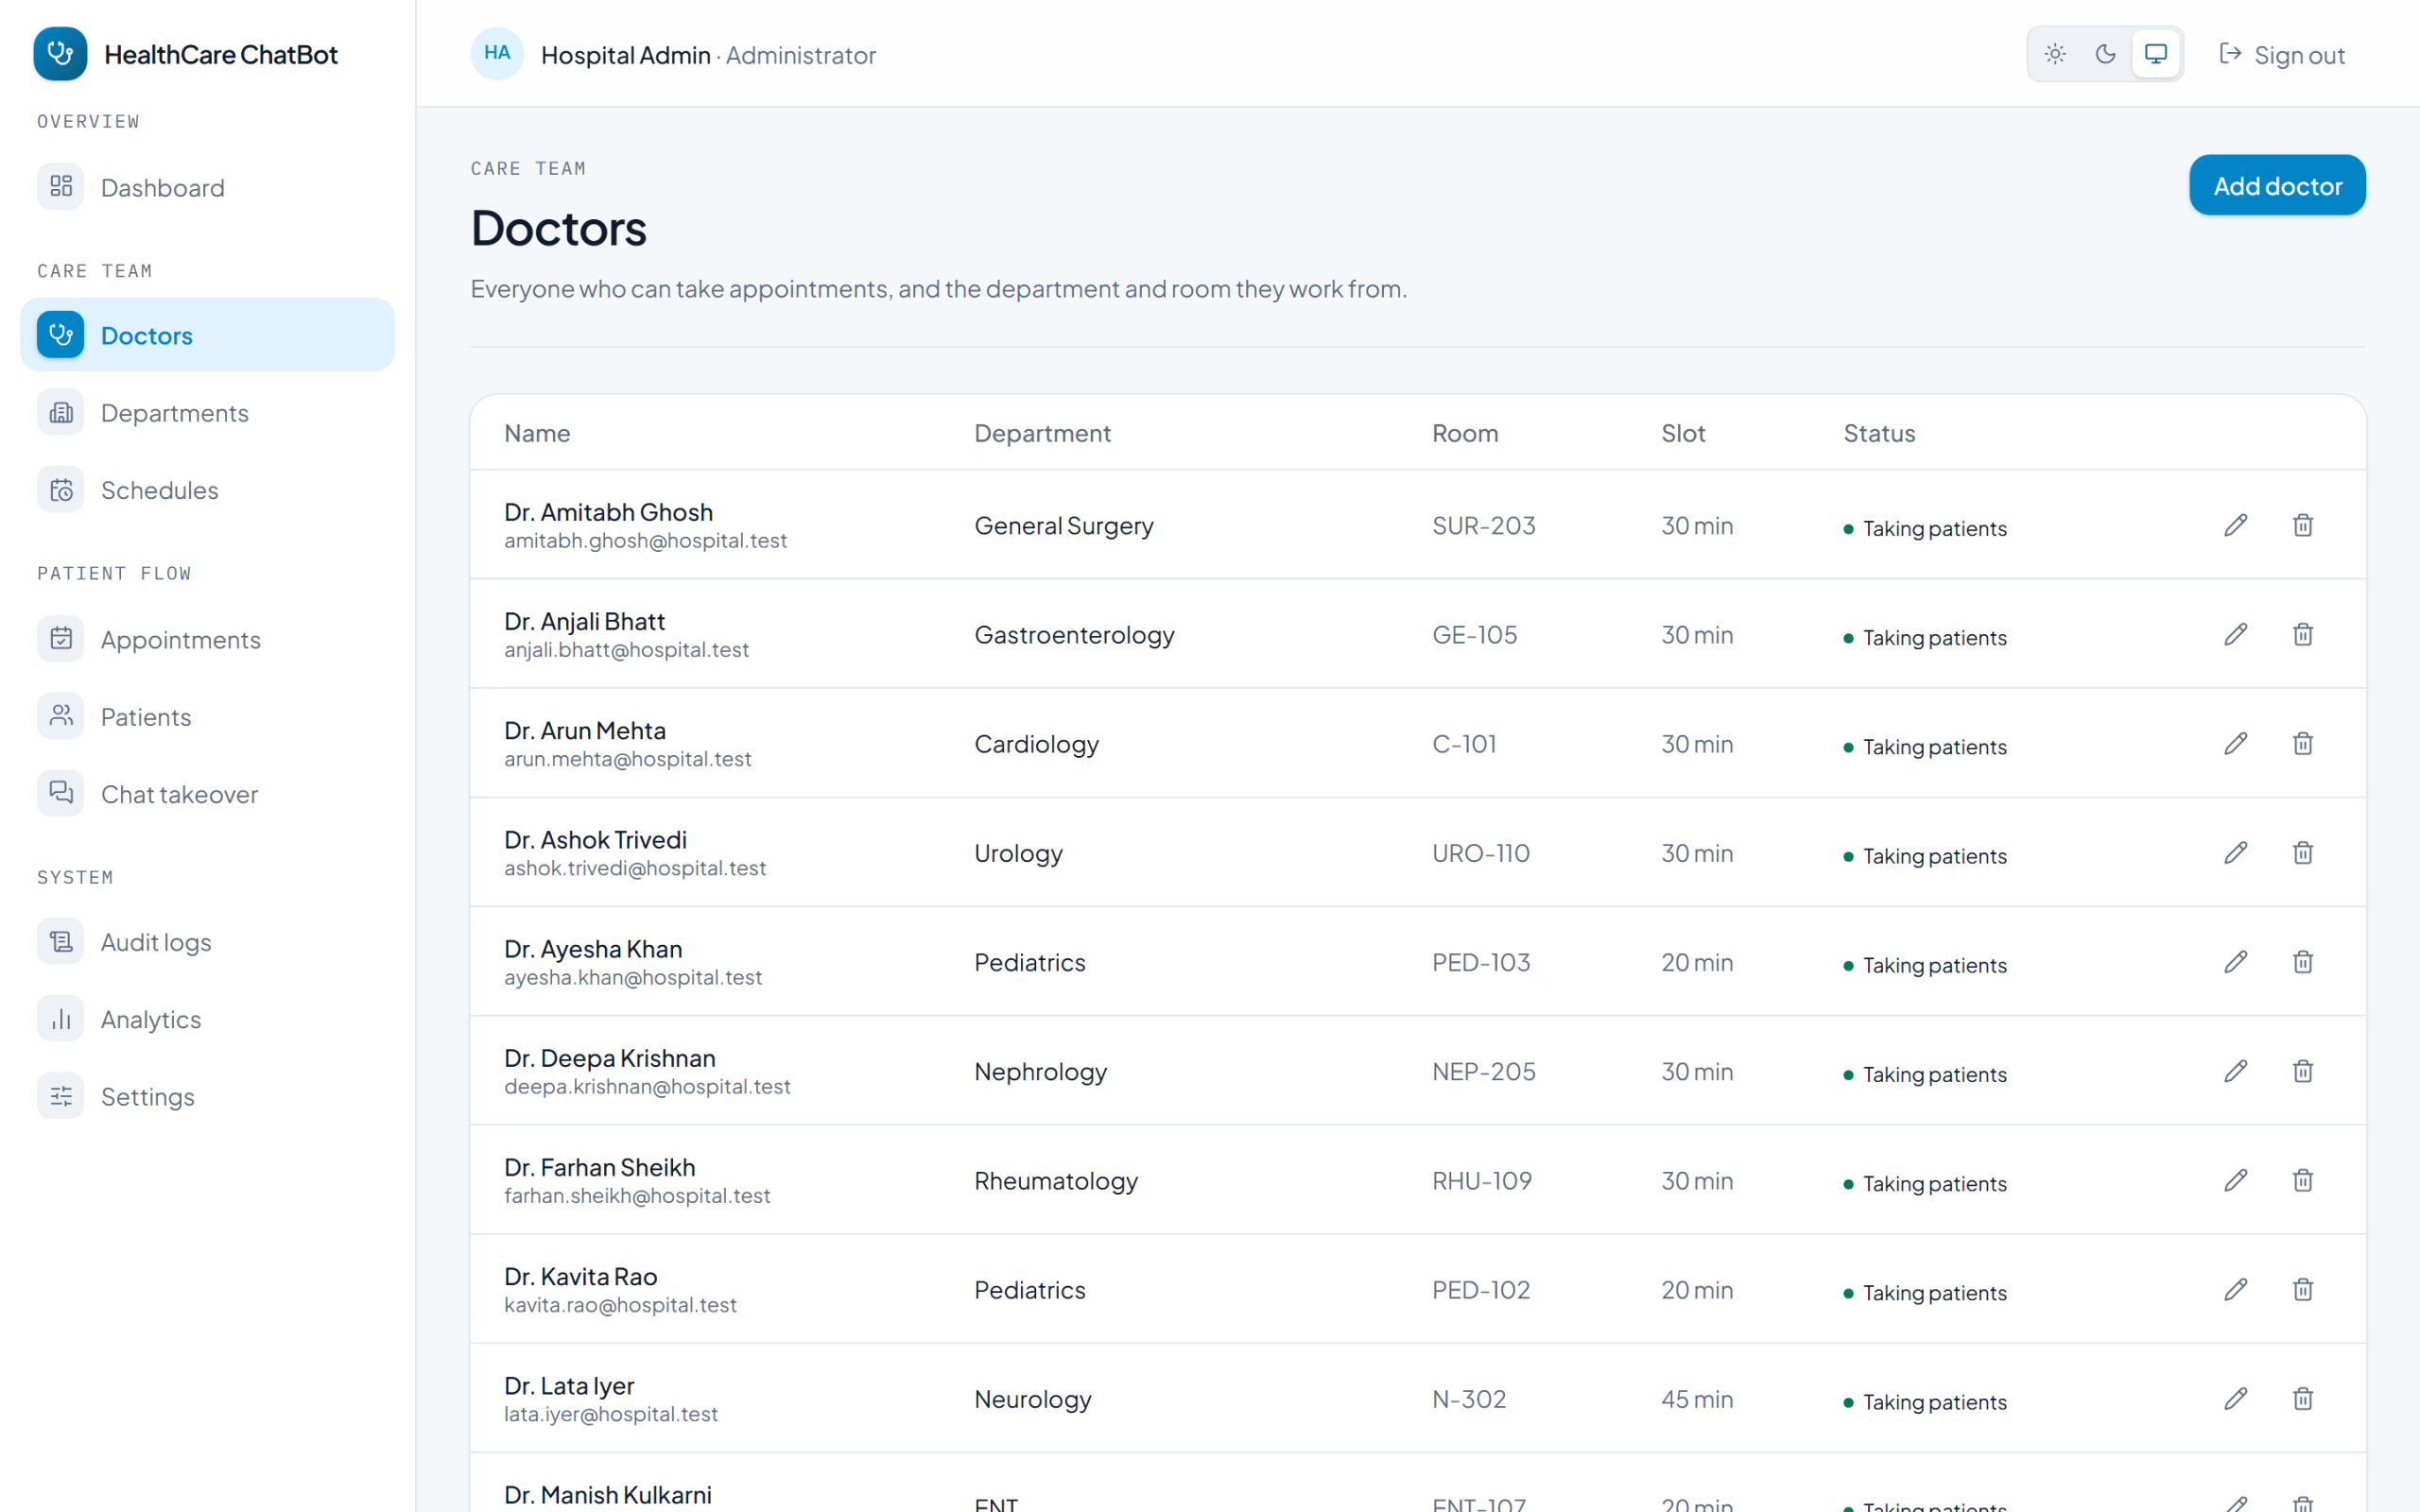
Task: Open Analytics sidebar item
Action: click(x=207, y=1019)
